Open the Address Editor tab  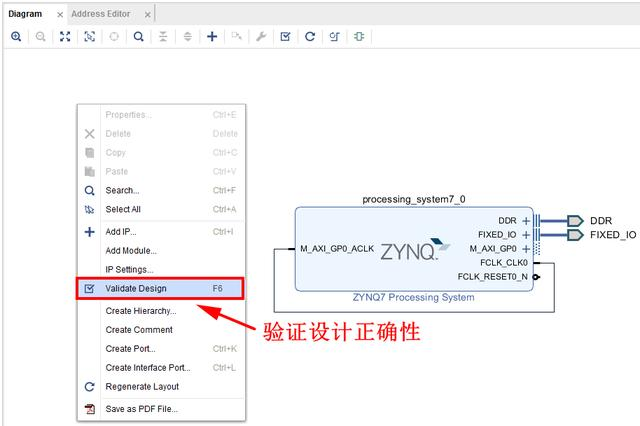pyautogui.click(x=101, y=14)
